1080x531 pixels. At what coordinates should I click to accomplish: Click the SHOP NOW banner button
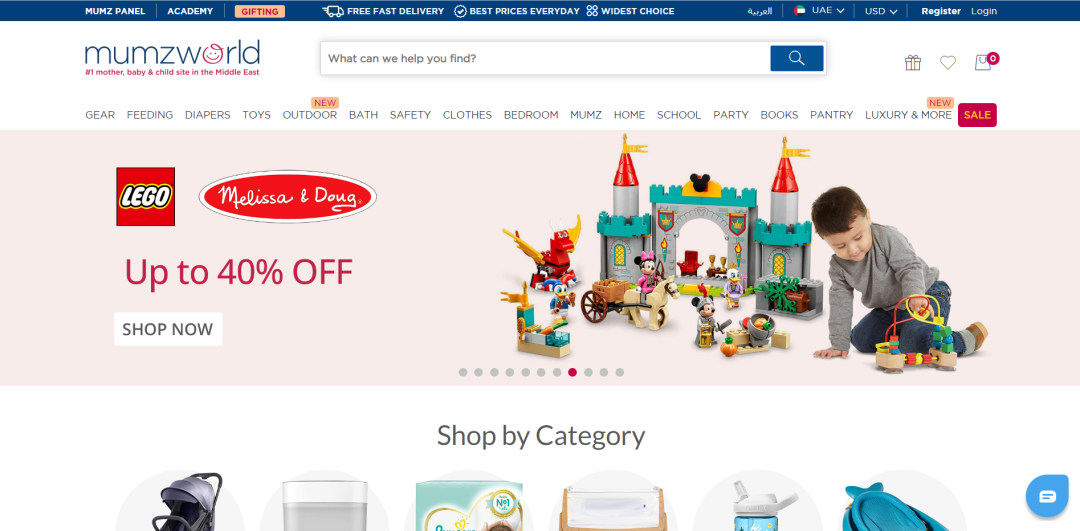tap(168, 329)
